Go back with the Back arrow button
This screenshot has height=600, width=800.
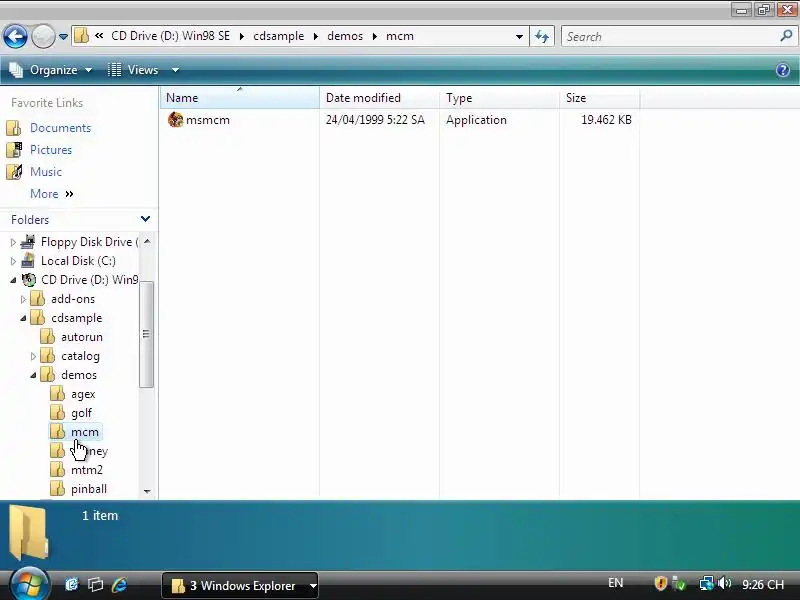15,37
